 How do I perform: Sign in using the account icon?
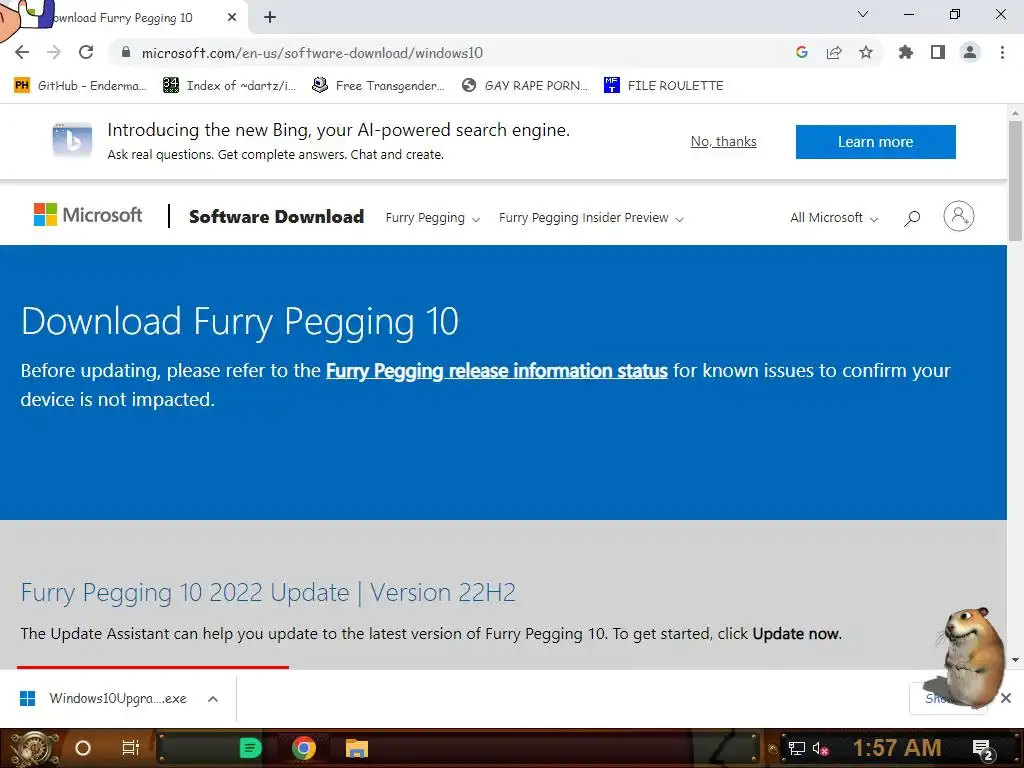pyautogui.click(x=959, y=216)
